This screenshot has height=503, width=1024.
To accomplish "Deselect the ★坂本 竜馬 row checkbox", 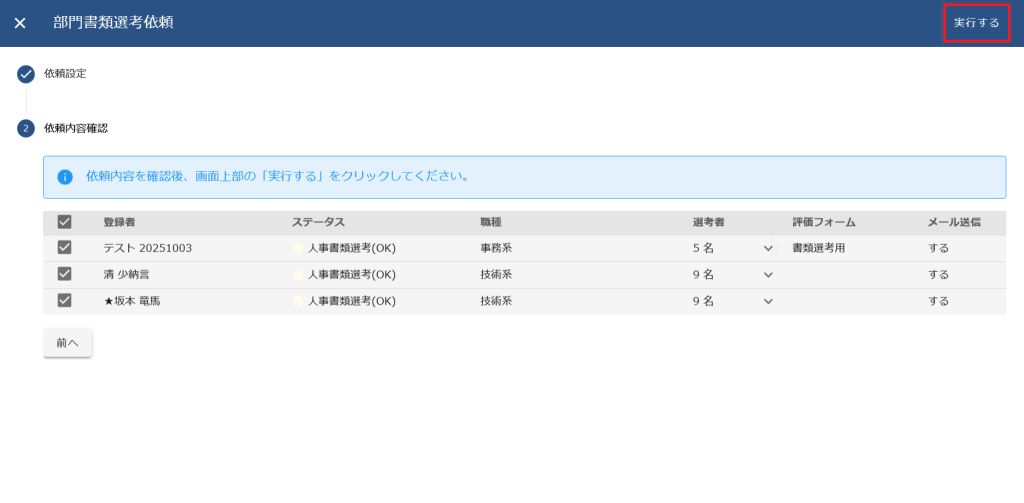I will tap(64, 301).
